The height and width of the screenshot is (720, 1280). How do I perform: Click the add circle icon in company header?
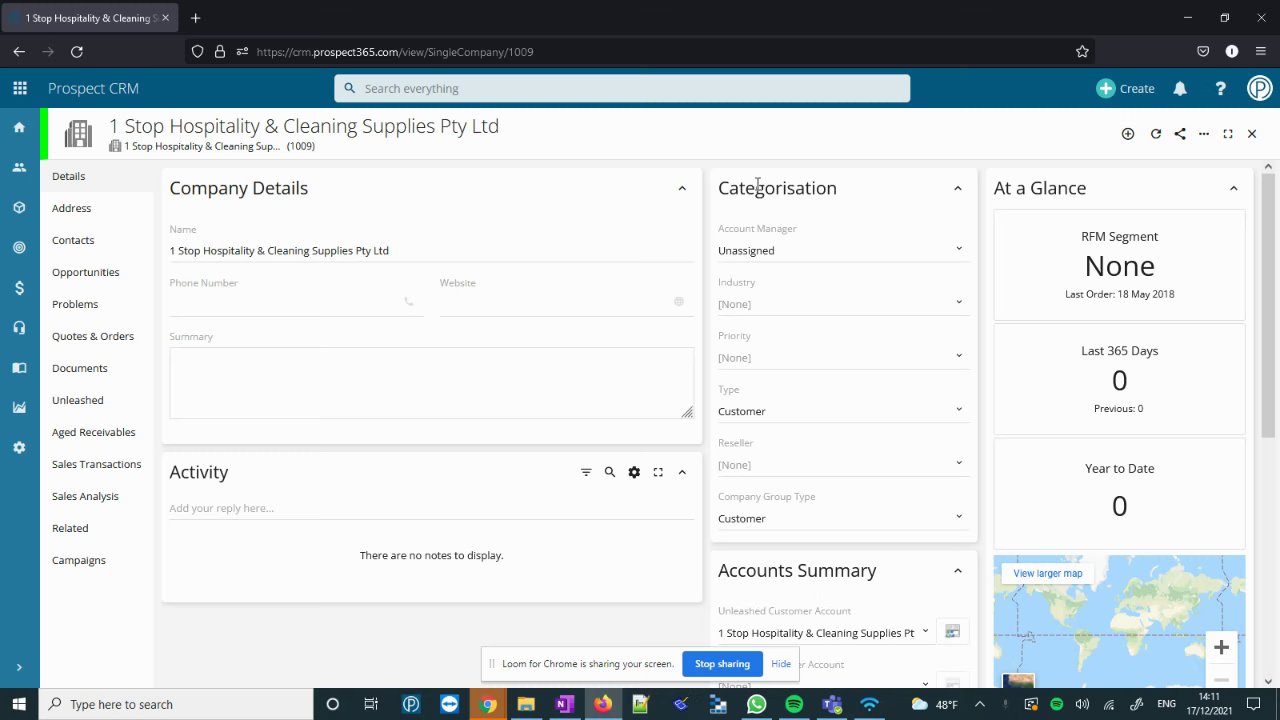pos(1128,134)
